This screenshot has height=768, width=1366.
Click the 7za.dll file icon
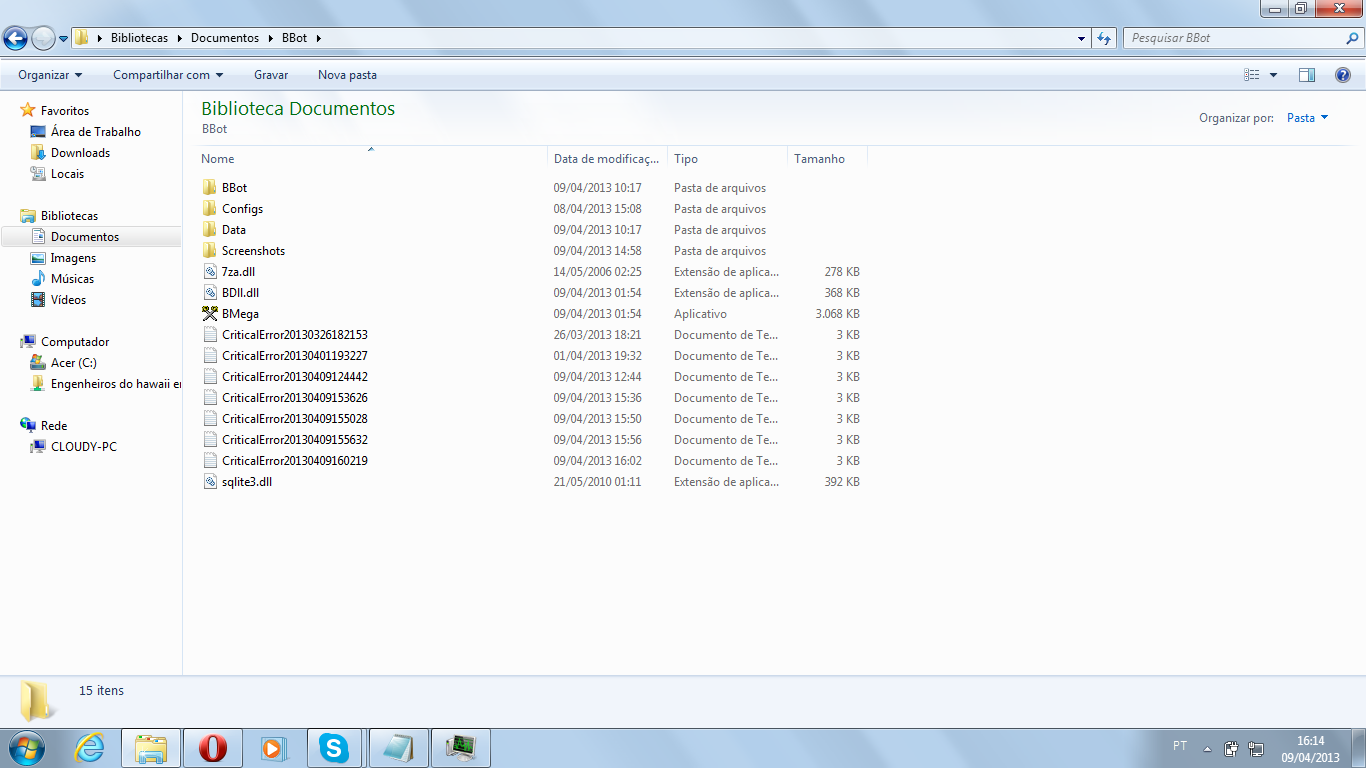(x=210, y=272)
